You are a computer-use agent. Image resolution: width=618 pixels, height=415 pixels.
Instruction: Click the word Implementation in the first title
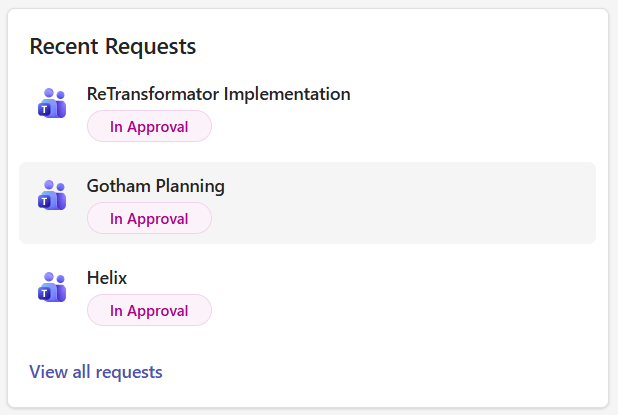[x=287, y=94]
